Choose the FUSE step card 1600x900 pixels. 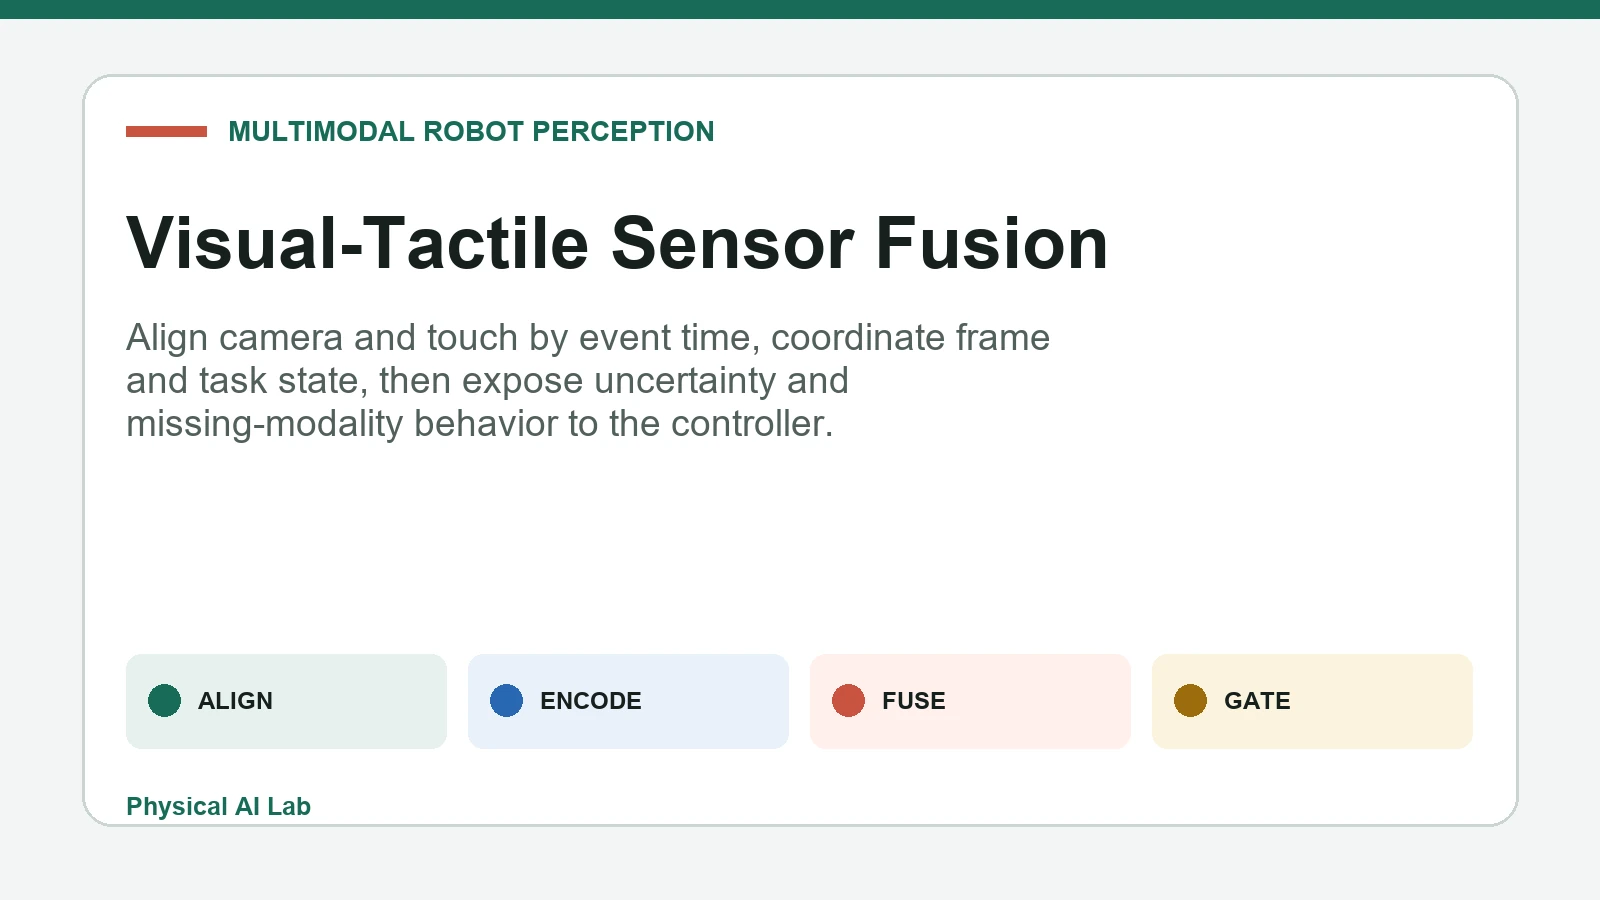970,701
